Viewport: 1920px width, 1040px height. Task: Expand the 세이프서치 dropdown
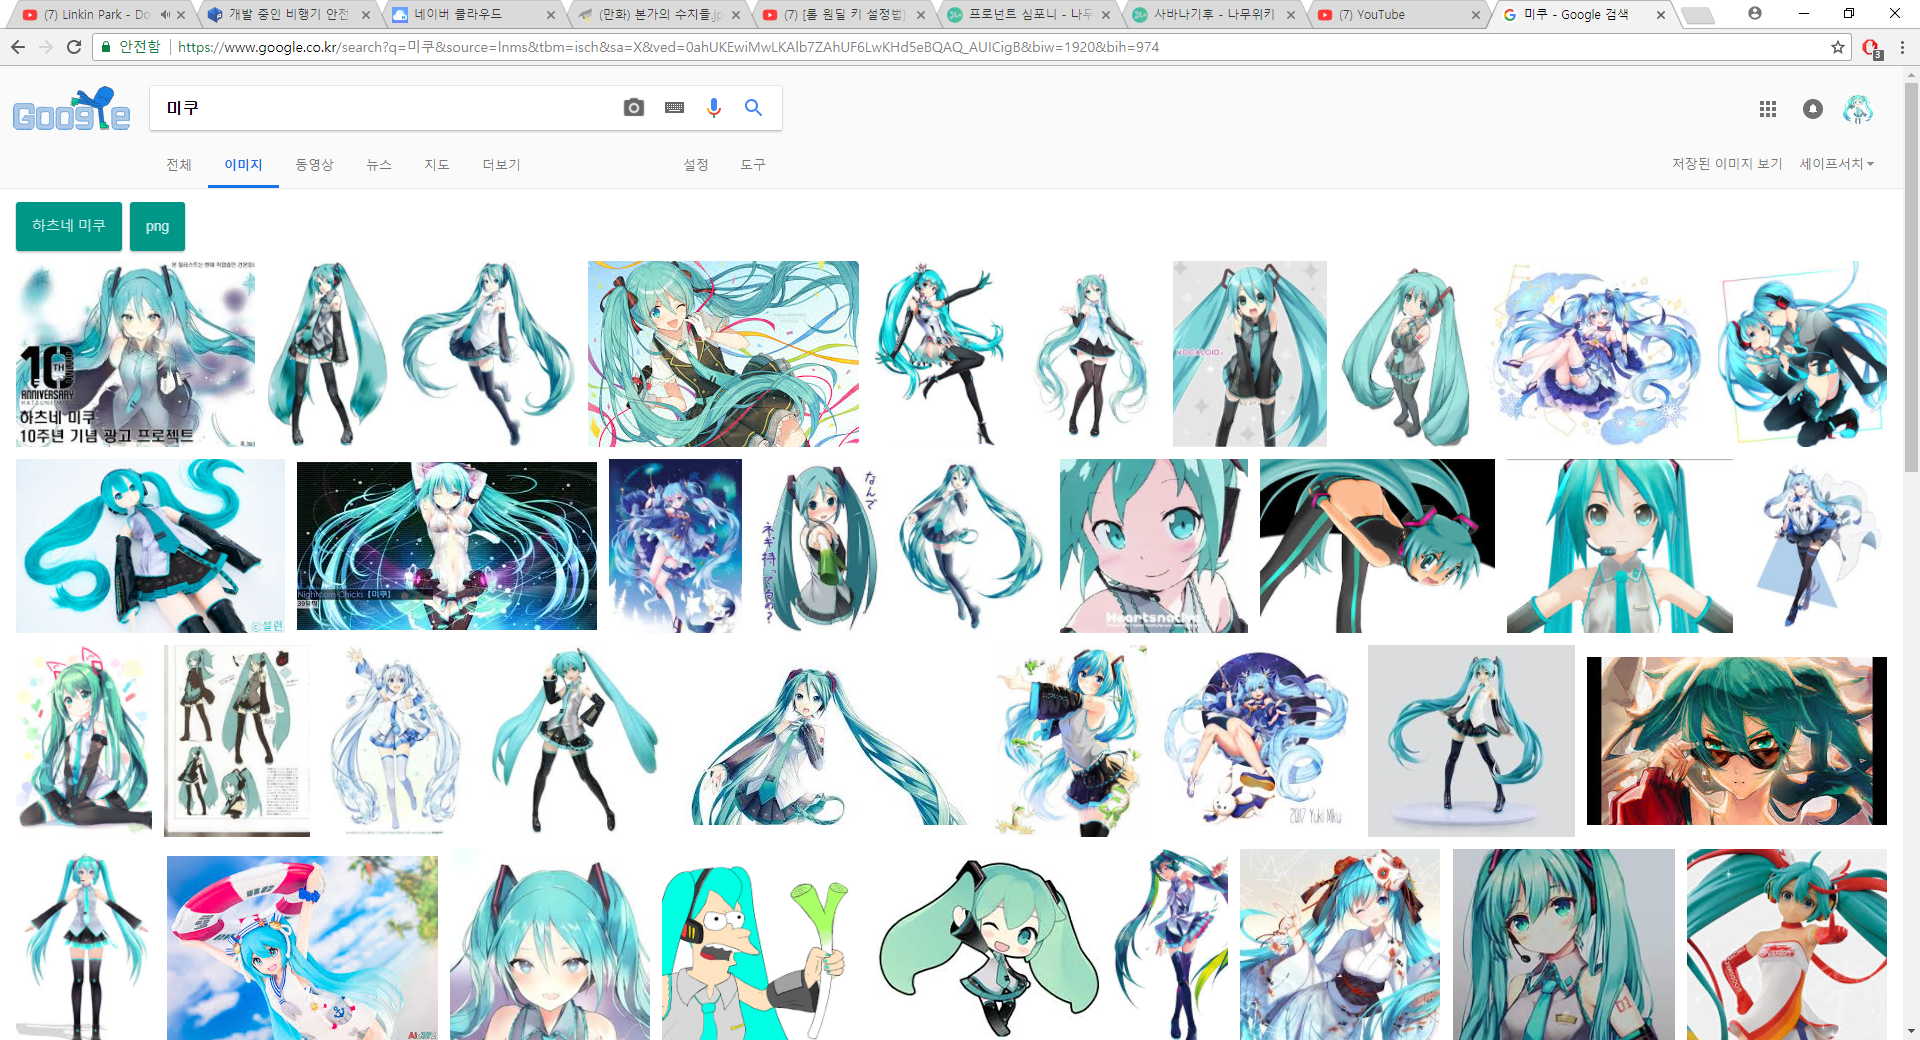(x=1836, y=164)
